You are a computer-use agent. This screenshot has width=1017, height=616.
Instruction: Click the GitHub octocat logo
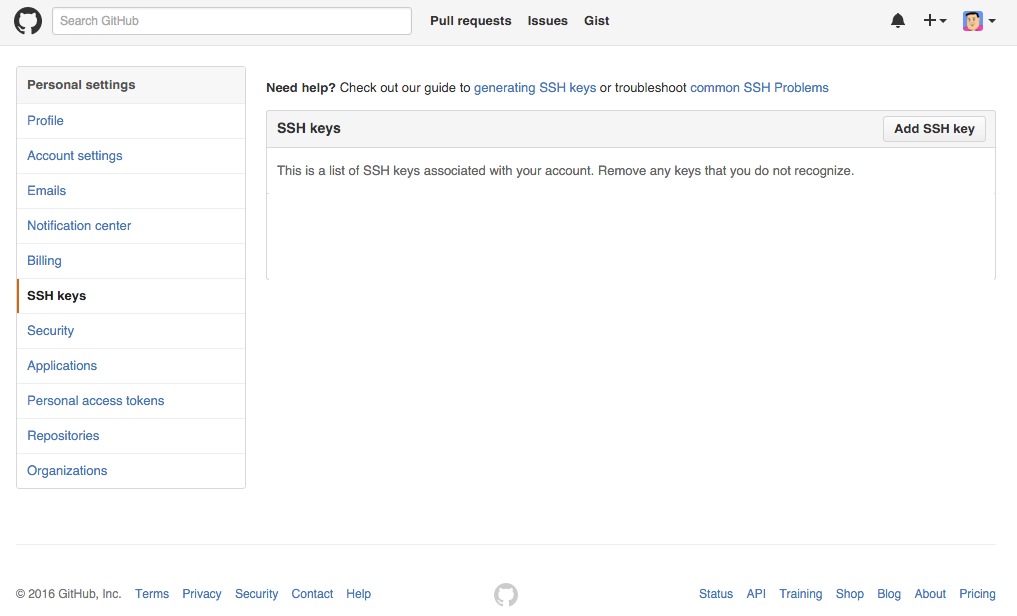tap(27, 20)
